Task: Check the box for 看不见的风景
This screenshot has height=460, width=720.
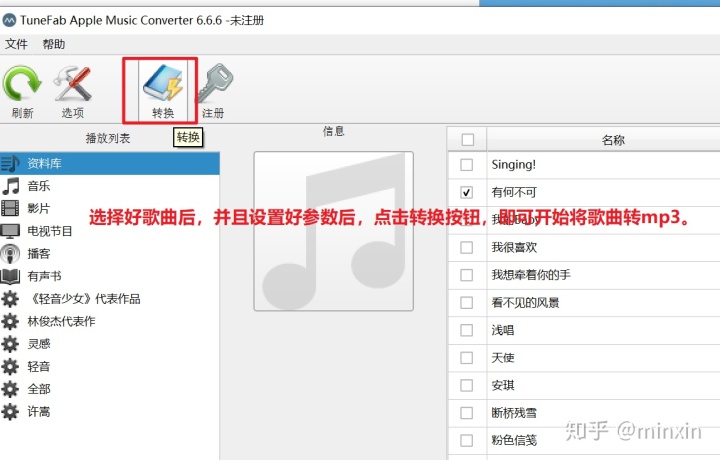Action: 467,303
